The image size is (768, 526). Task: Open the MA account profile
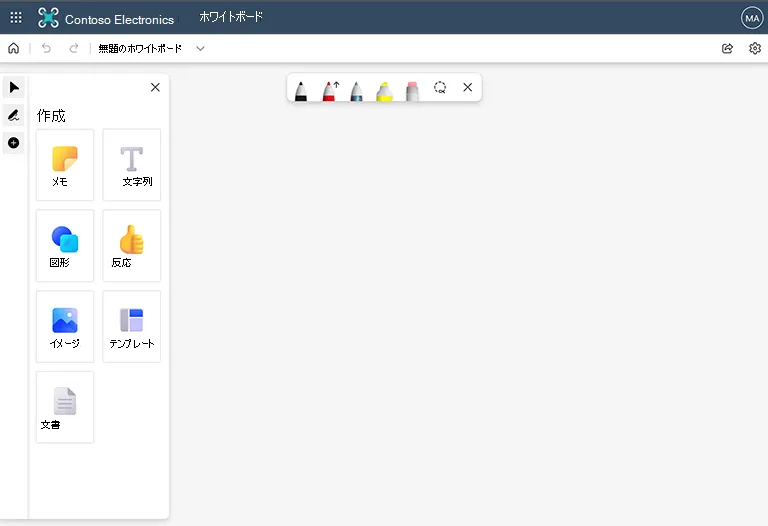click(x=752, y=18)
